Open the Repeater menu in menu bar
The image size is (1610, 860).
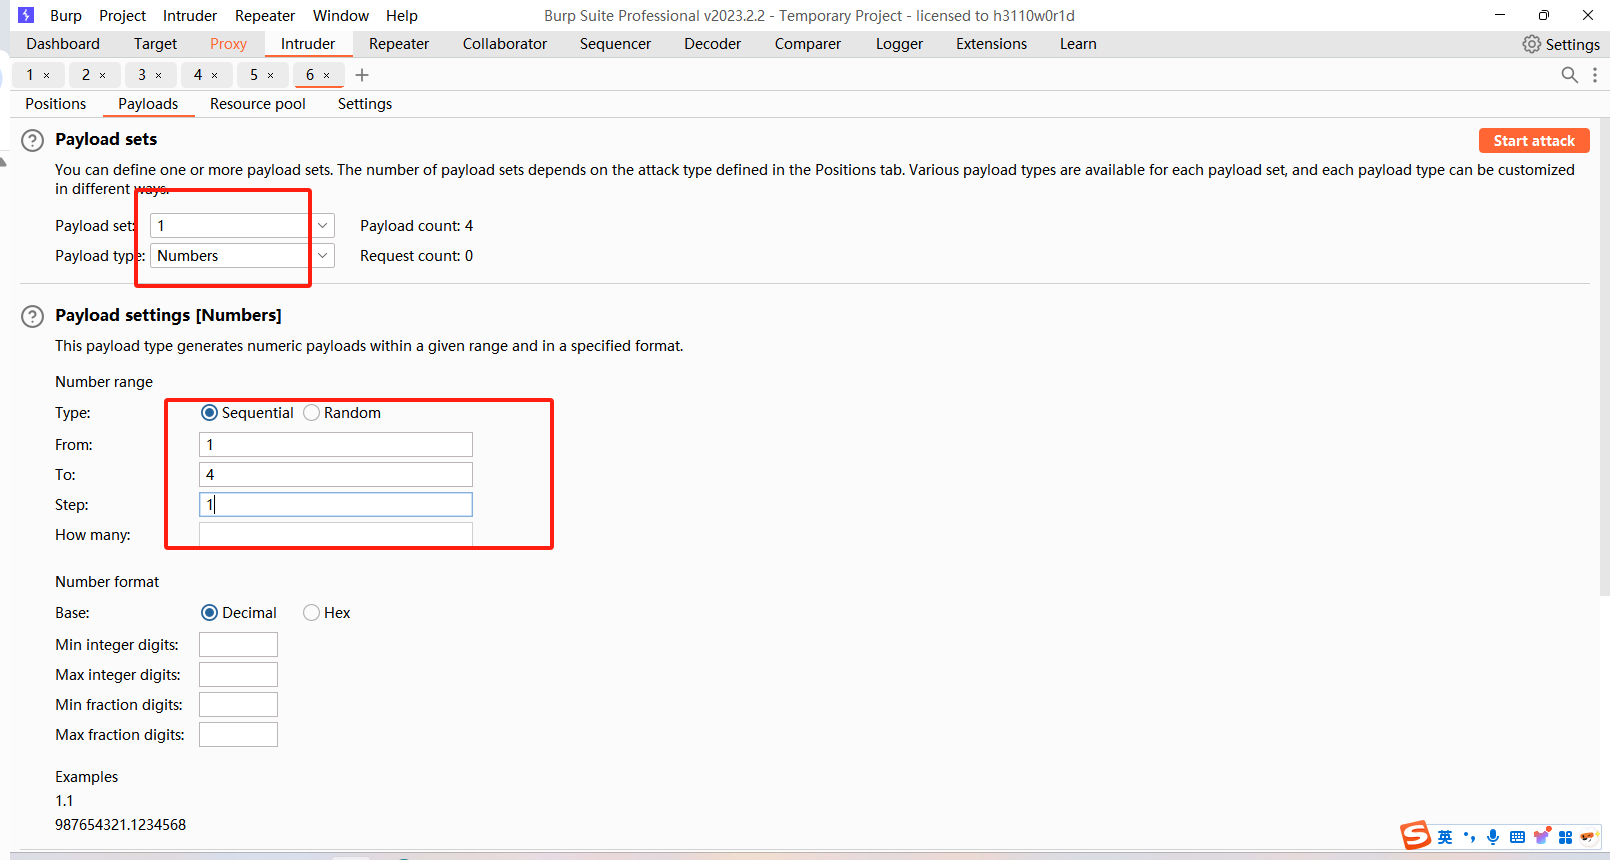pos(265,16)
